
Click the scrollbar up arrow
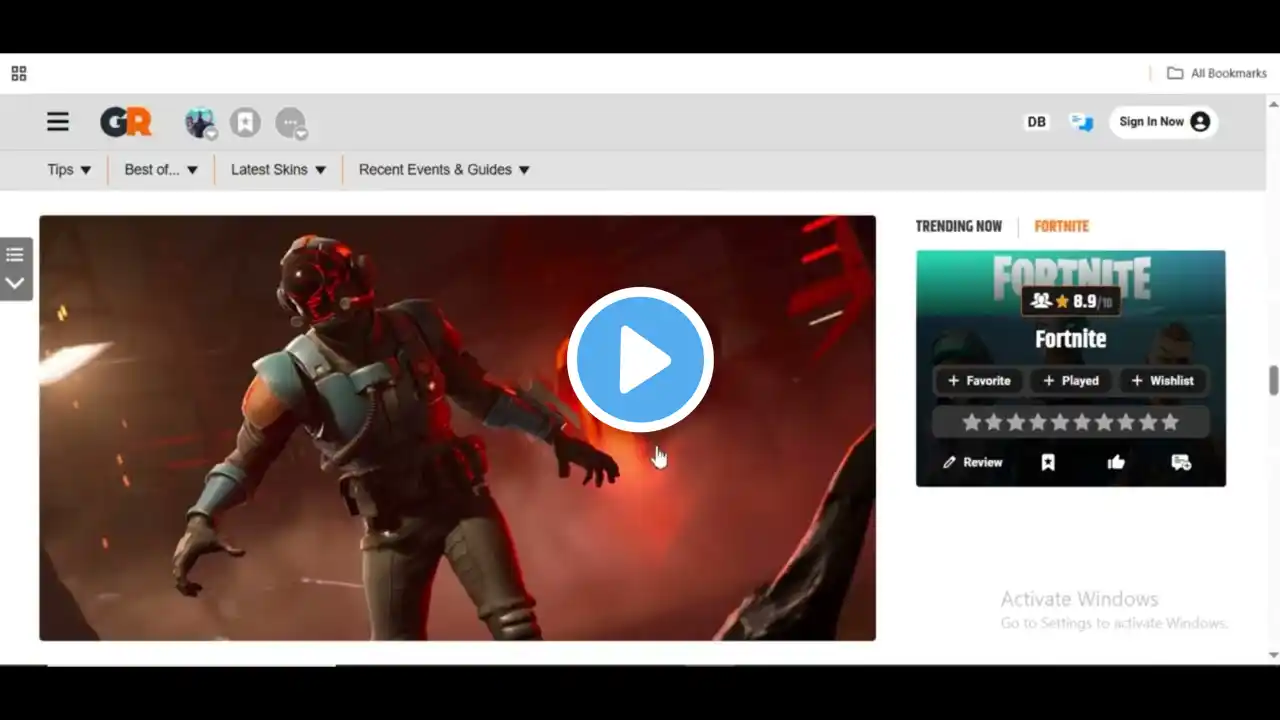[1273, 103]
